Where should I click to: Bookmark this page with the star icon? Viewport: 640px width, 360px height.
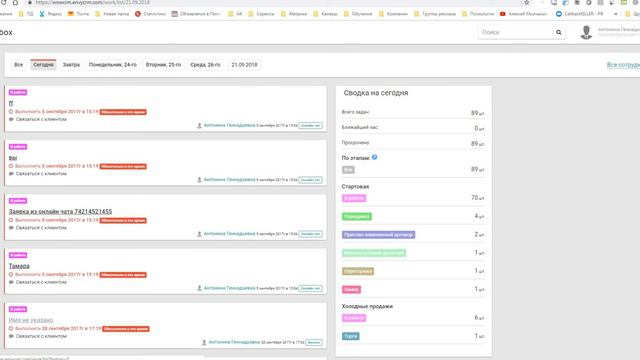click(x=527, y=2)
